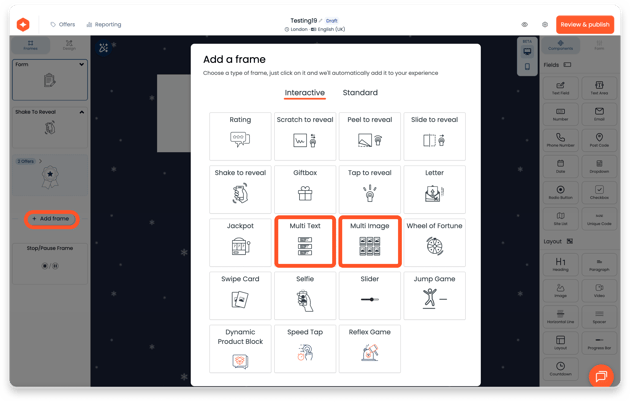Switch to desktop device view
The width and height of the screenshot is (630, 414).
tap(528, 48)
